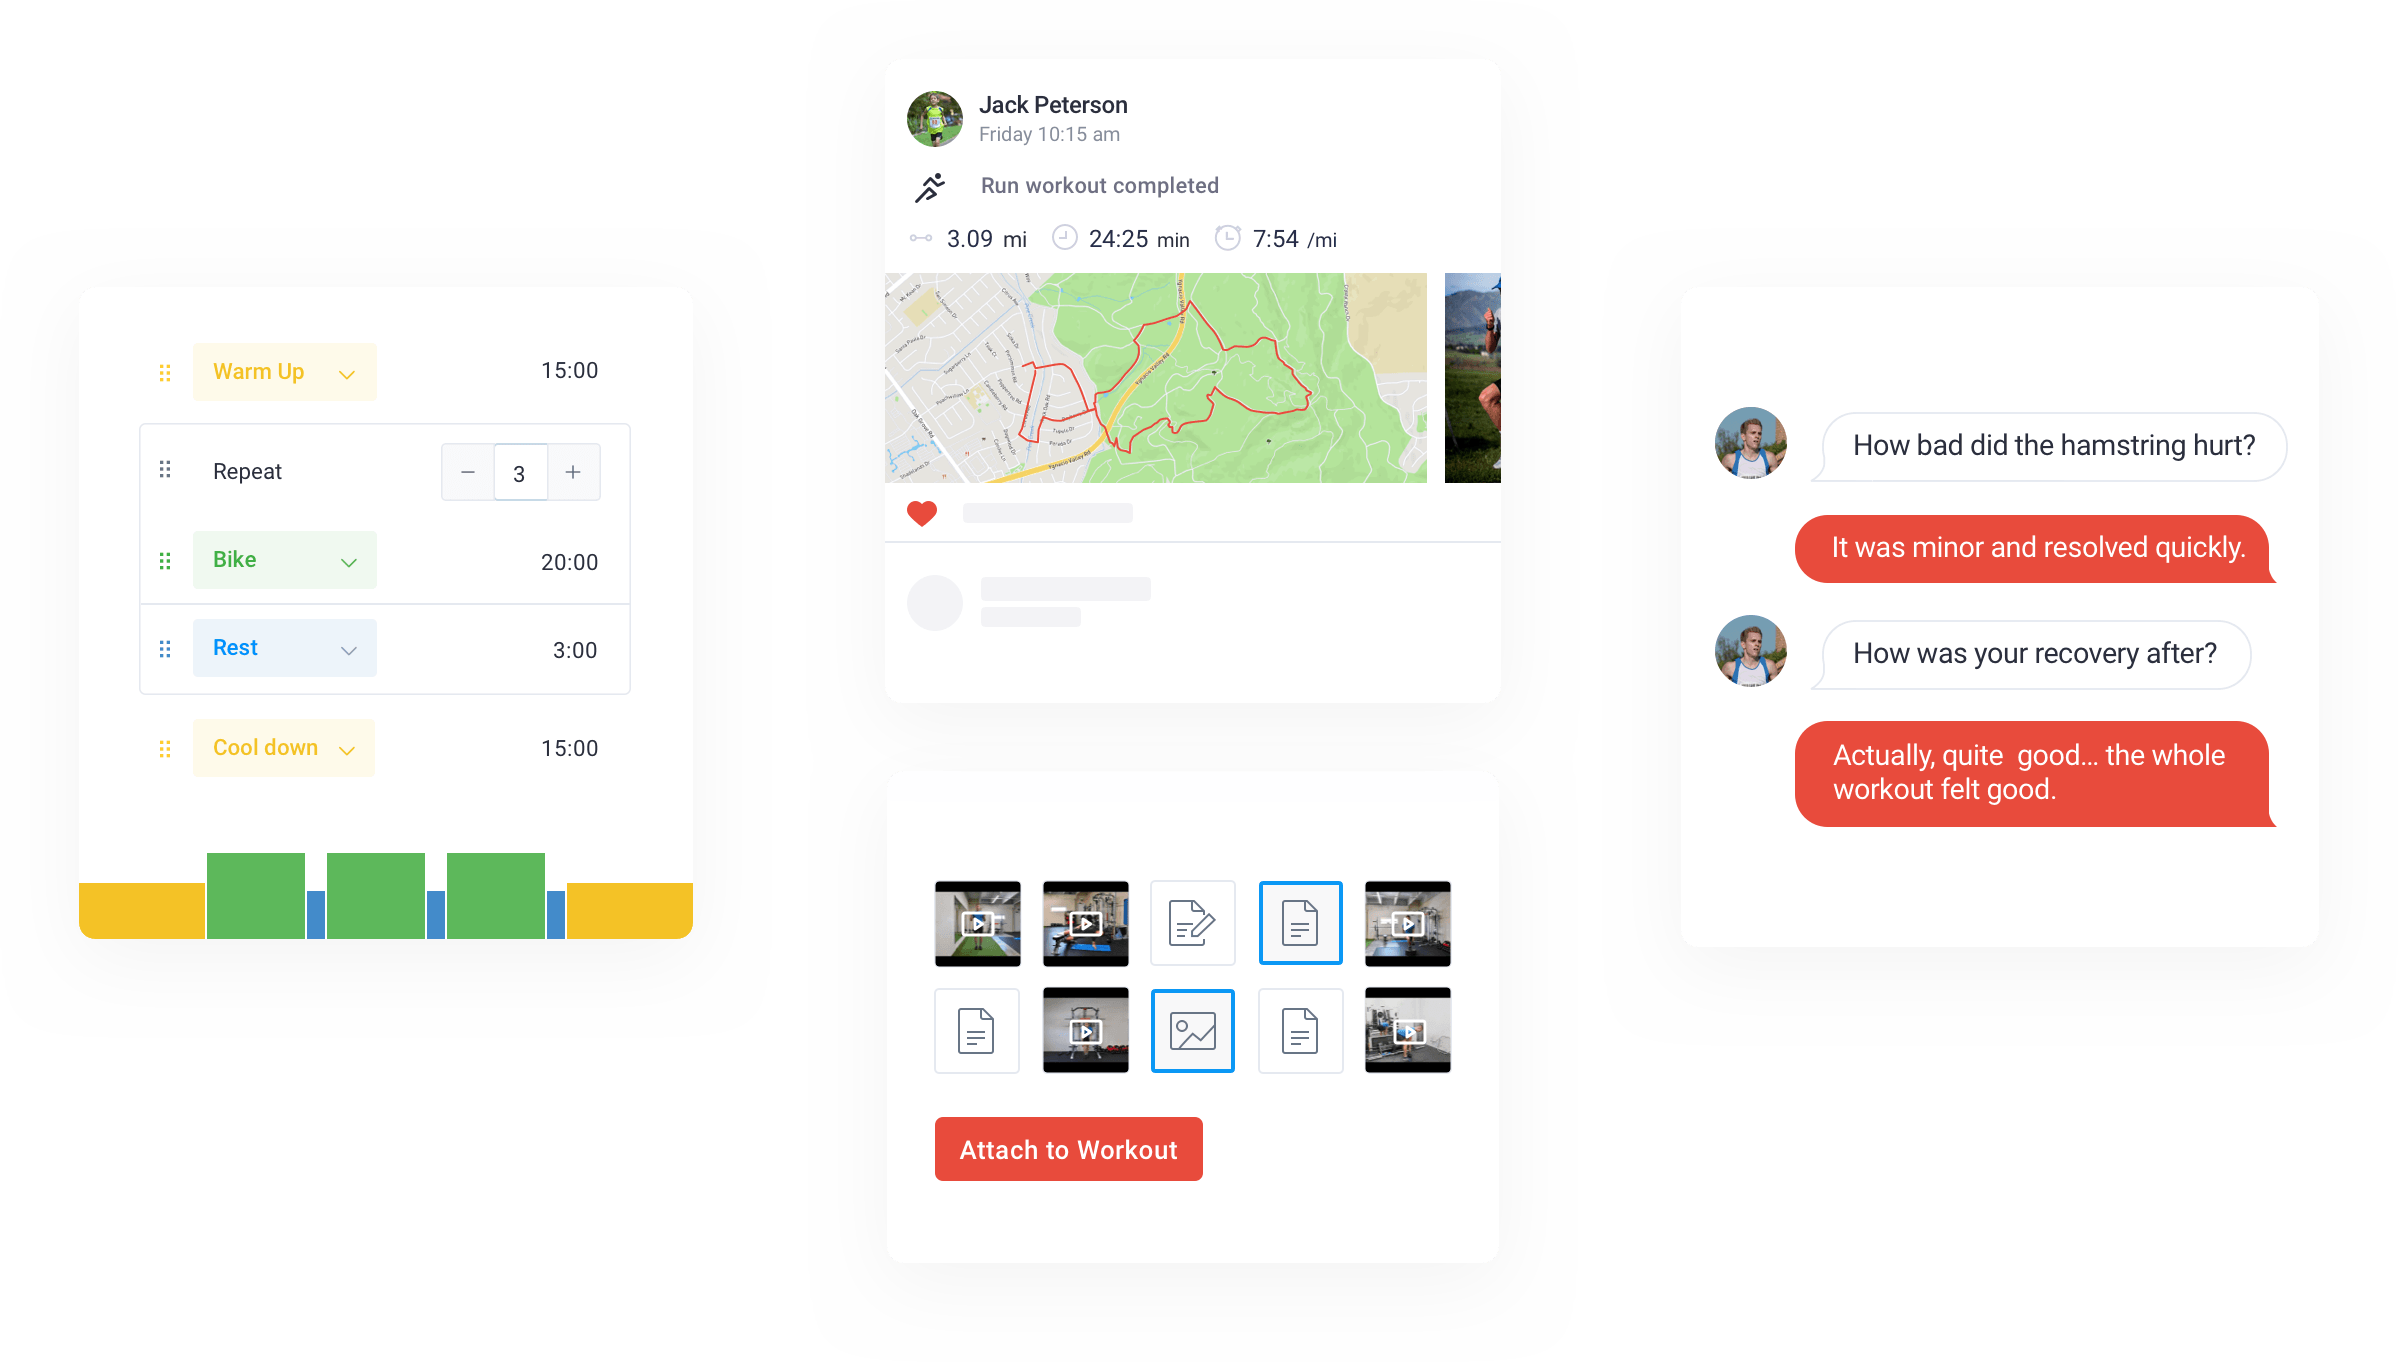Click the Attach to Workout button
This screenshot has width=2398, height=1362.
[x=1067, y=1150]
